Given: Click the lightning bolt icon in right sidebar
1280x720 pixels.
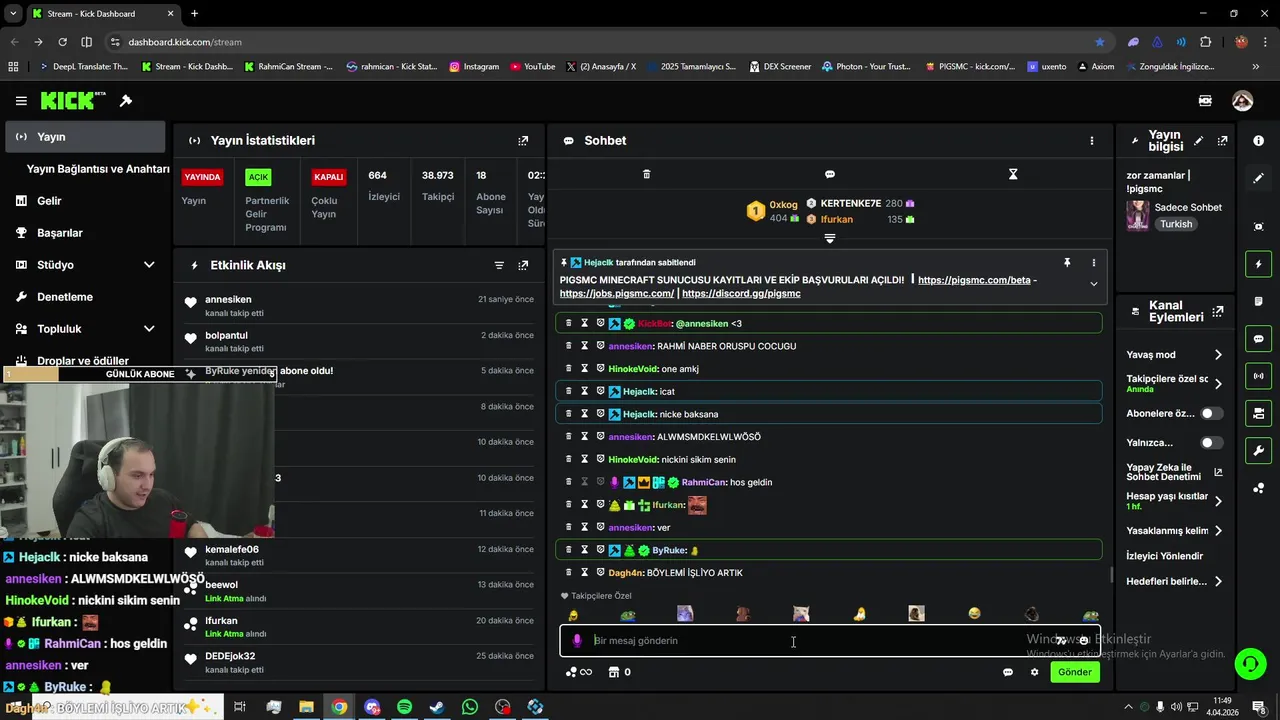Looking at the screenshot, I should coord(1258,265).
